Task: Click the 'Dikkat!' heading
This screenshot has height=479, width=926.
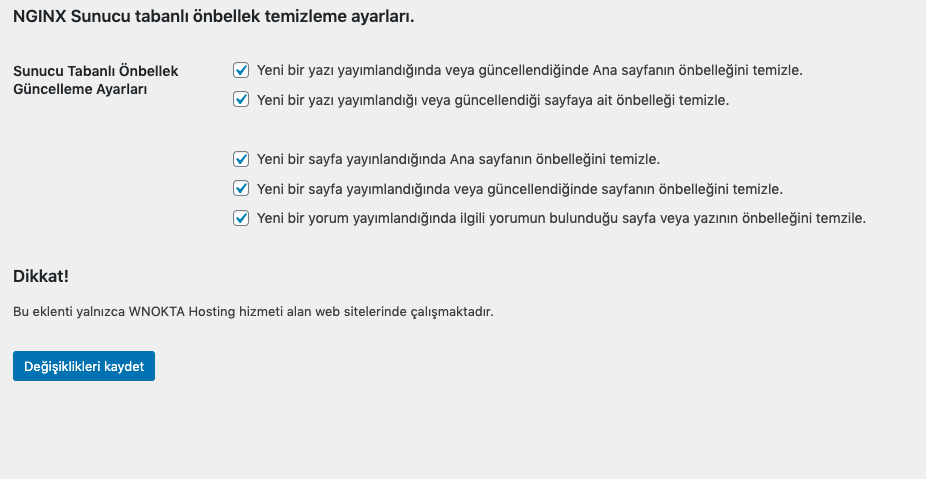Action: coord(41,275)
